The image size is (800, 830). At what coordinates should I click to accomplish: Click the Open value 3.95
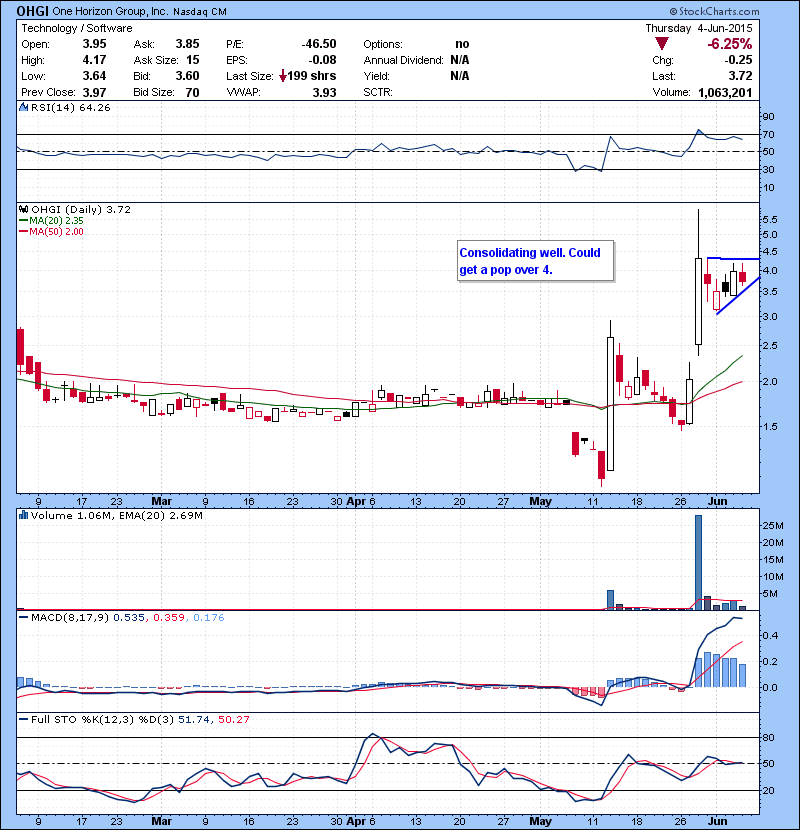click(94, 44)
